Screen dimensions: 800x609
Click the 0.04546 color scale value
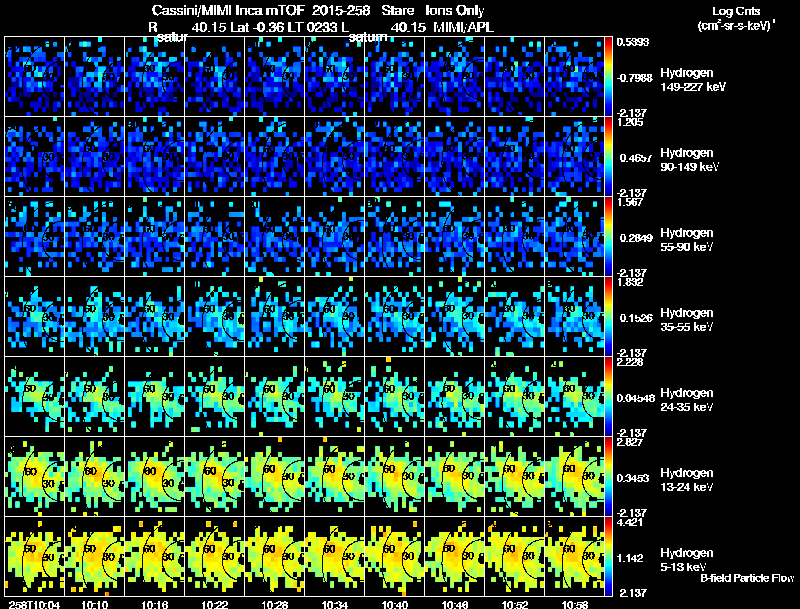[636, 398]
